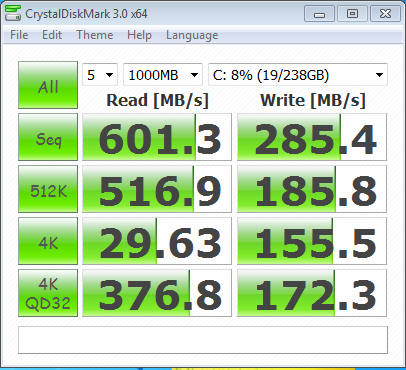Open the drive selector C: 8% dropdown
The width and height of the screenshot is (406, 370).
coord(298,75)
